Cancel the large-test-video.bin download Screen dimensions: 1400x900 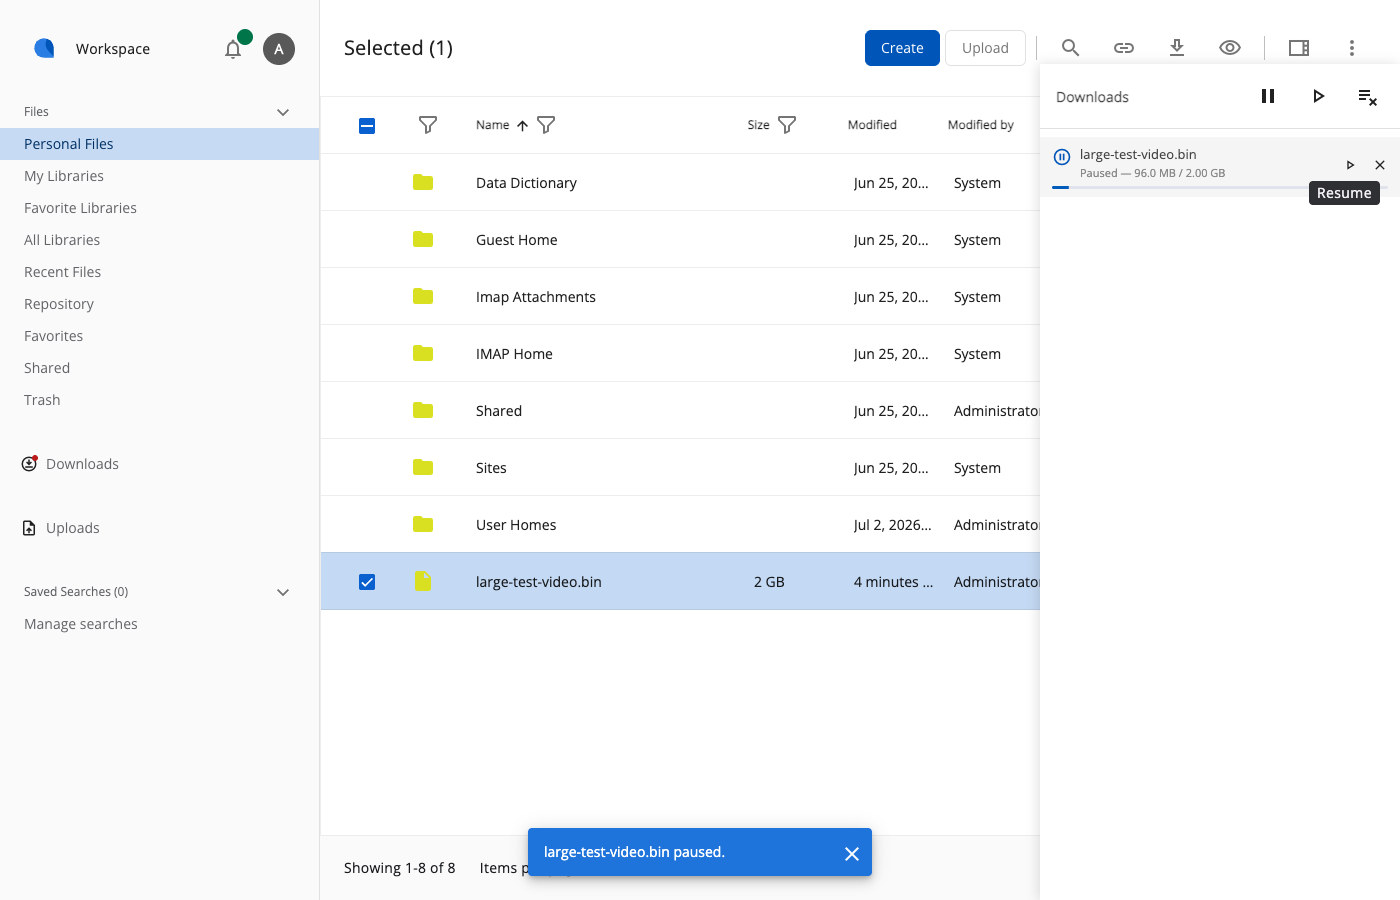tap(1380, 165)
